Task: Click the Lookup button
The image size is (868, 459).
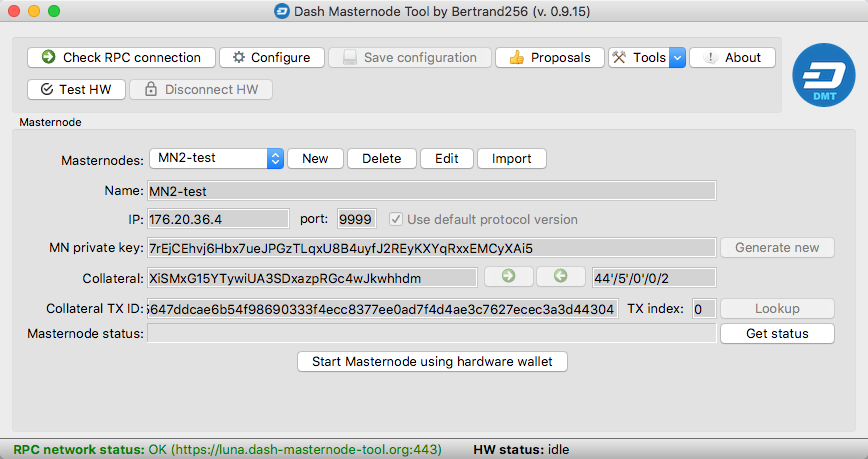Action: [777, 309]
